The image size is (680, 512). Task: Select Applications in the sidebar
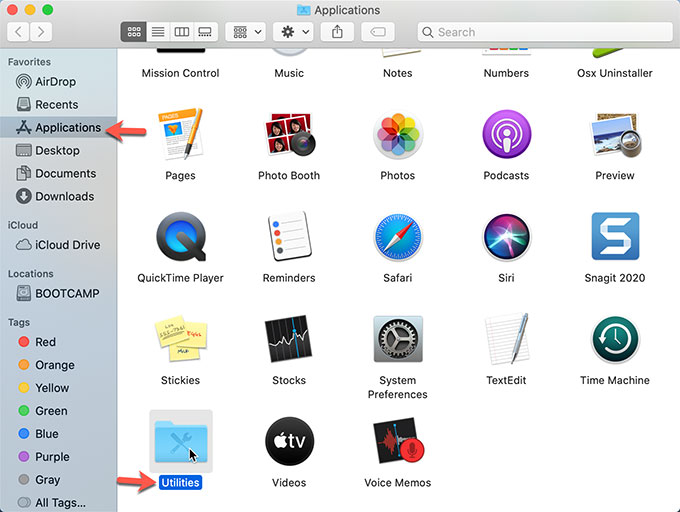(x=58, y=127)
